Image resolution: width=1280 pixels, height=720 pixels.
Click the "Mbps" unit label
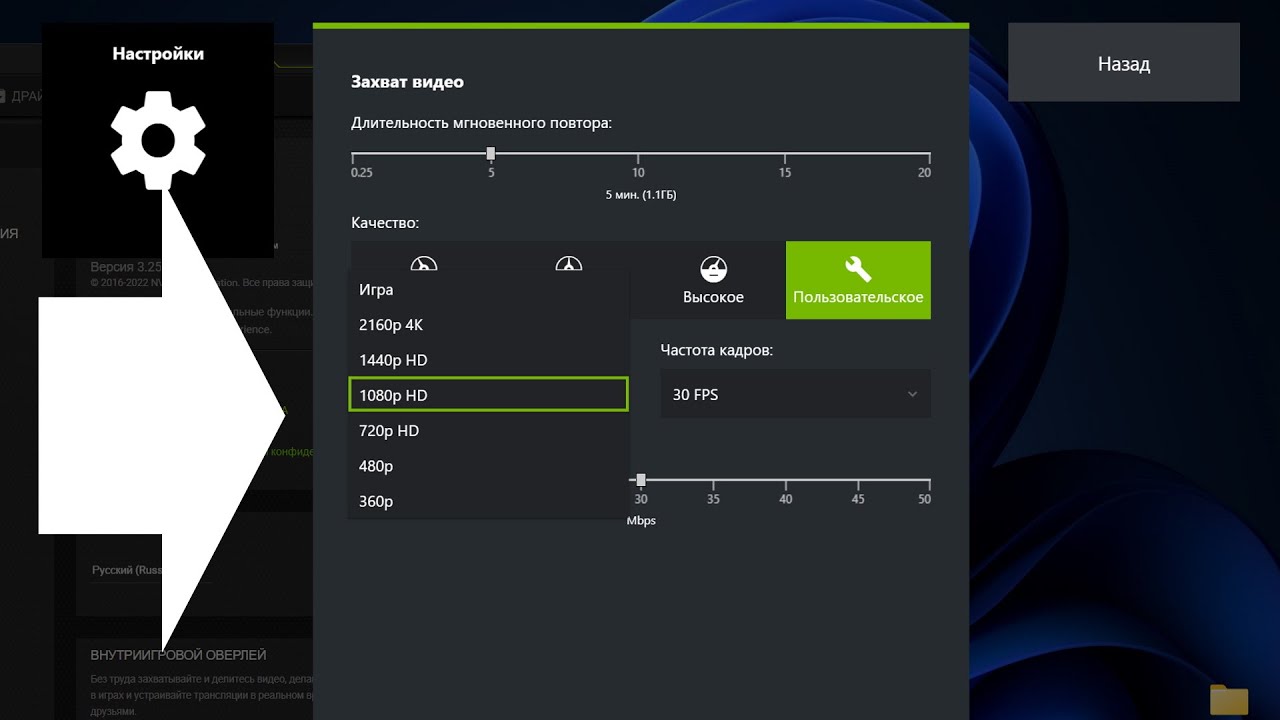pyautogui.click(x=641, y=521)
